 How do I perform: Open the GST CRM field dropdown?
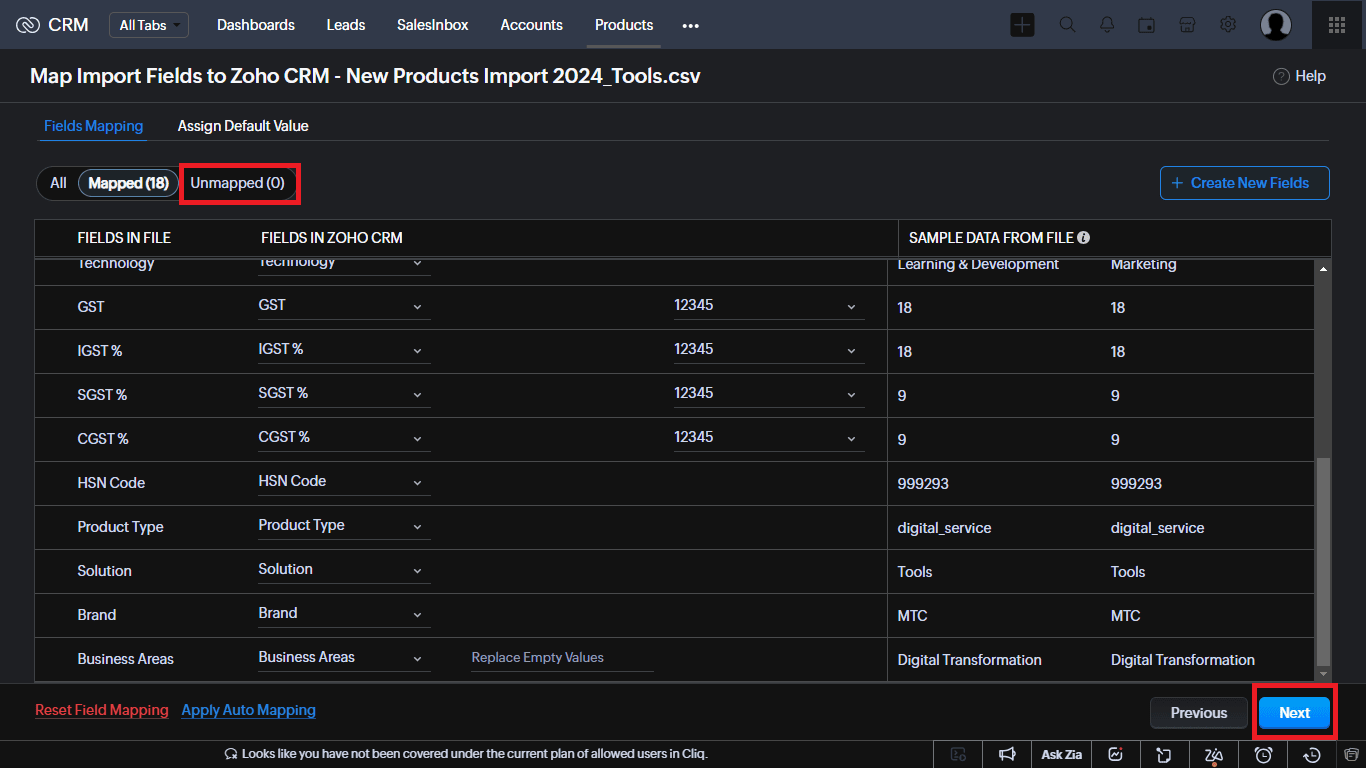pos(344,306)
